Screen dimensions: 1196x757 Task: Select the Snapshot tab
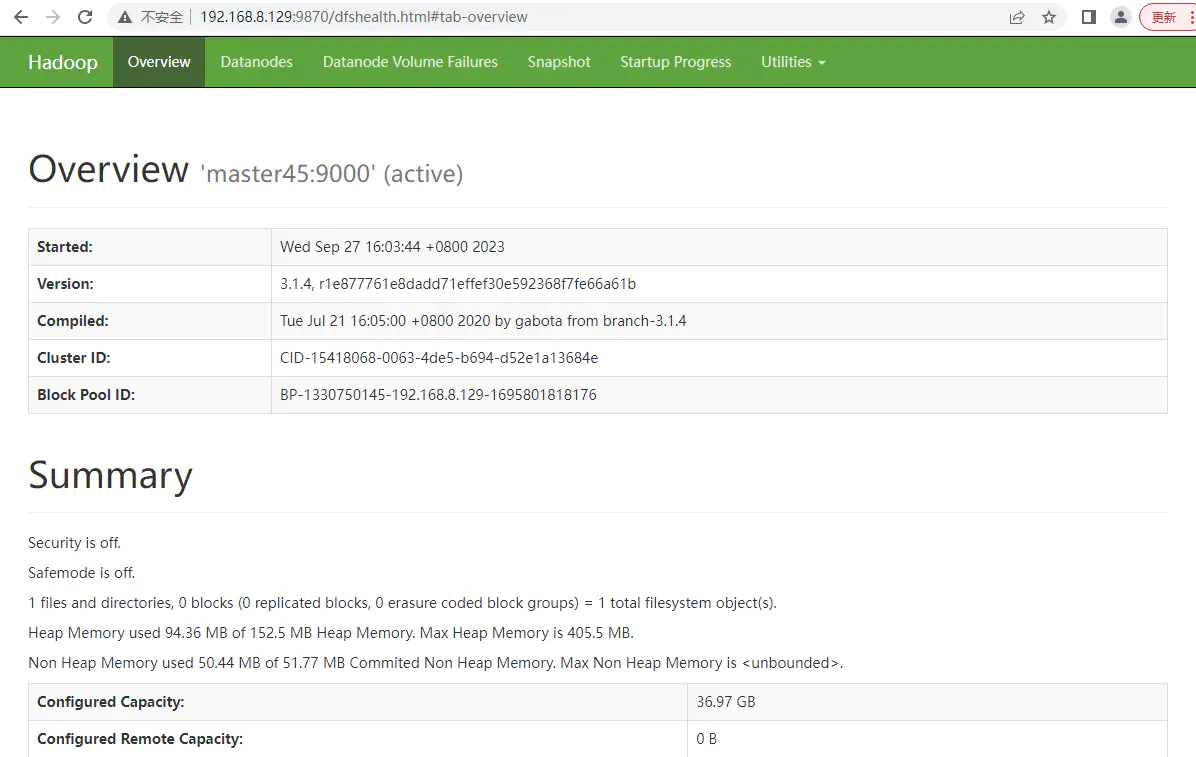559,62
